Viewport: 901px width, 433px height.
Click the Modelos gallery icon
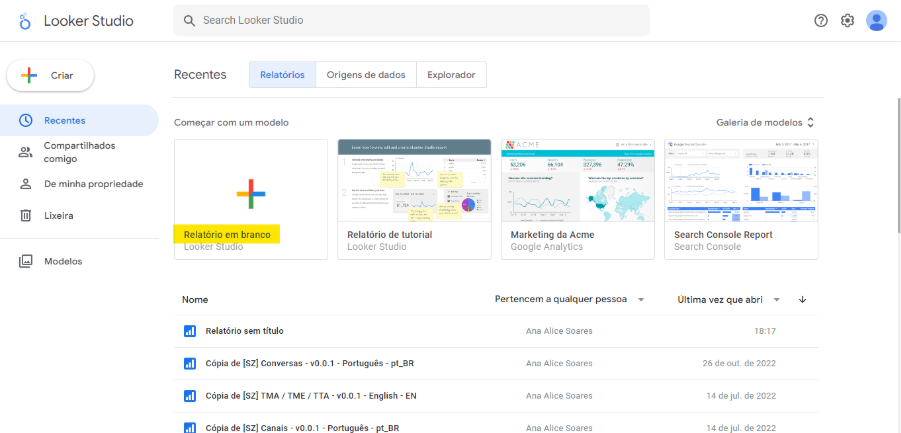(x=25, y=261)
